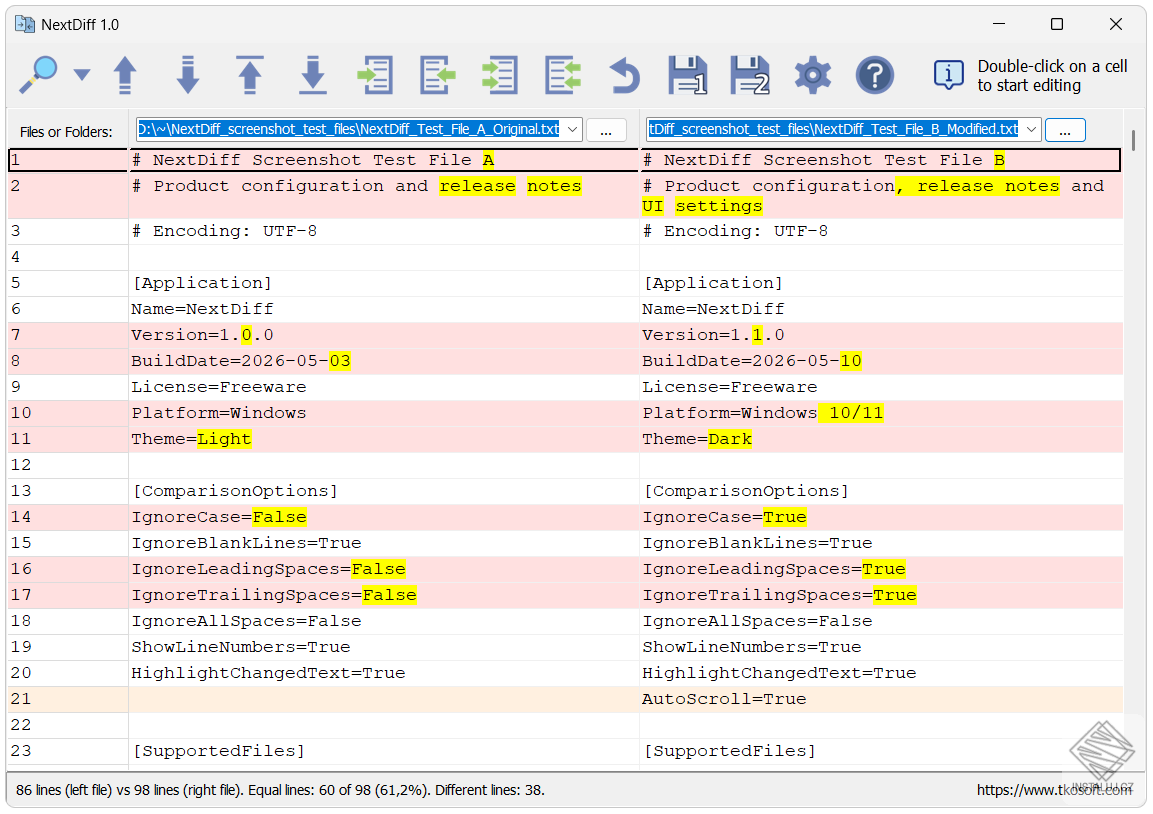Select left 'IgnoreAllSpaces=False' cell

coord(383,621)
